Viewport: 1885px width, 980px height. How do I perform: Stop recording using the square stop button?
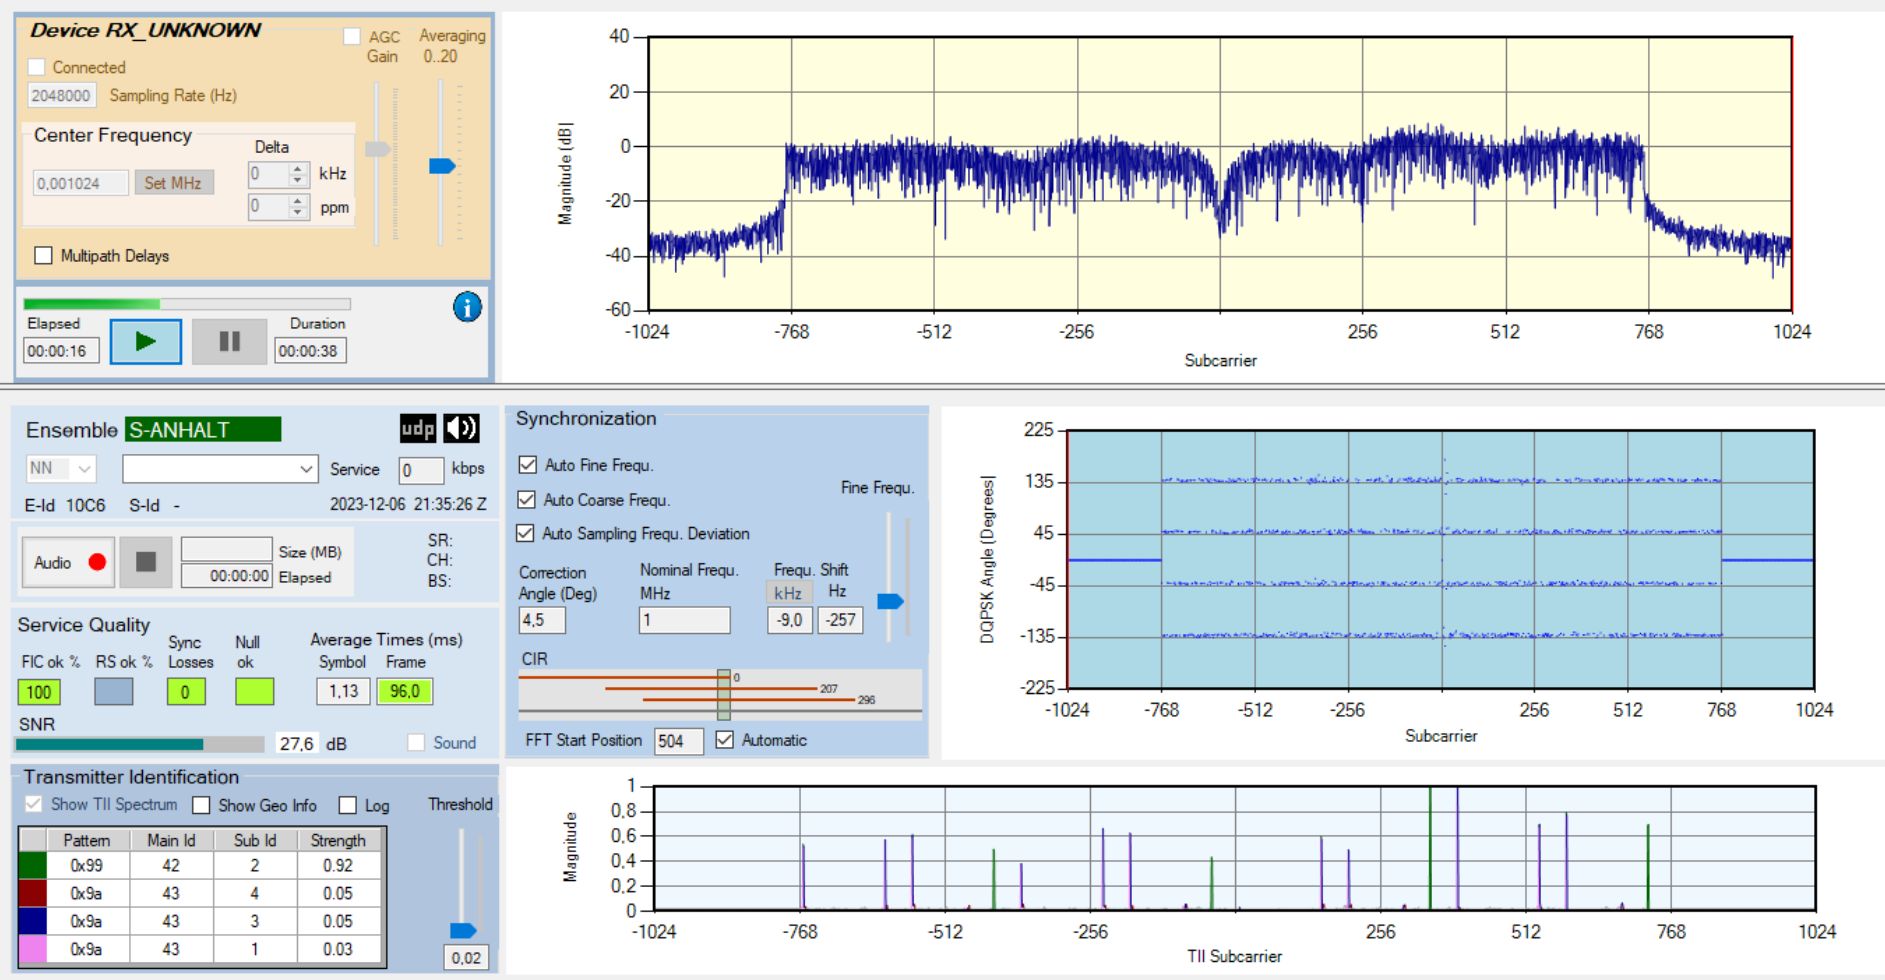tap(146, 563)
